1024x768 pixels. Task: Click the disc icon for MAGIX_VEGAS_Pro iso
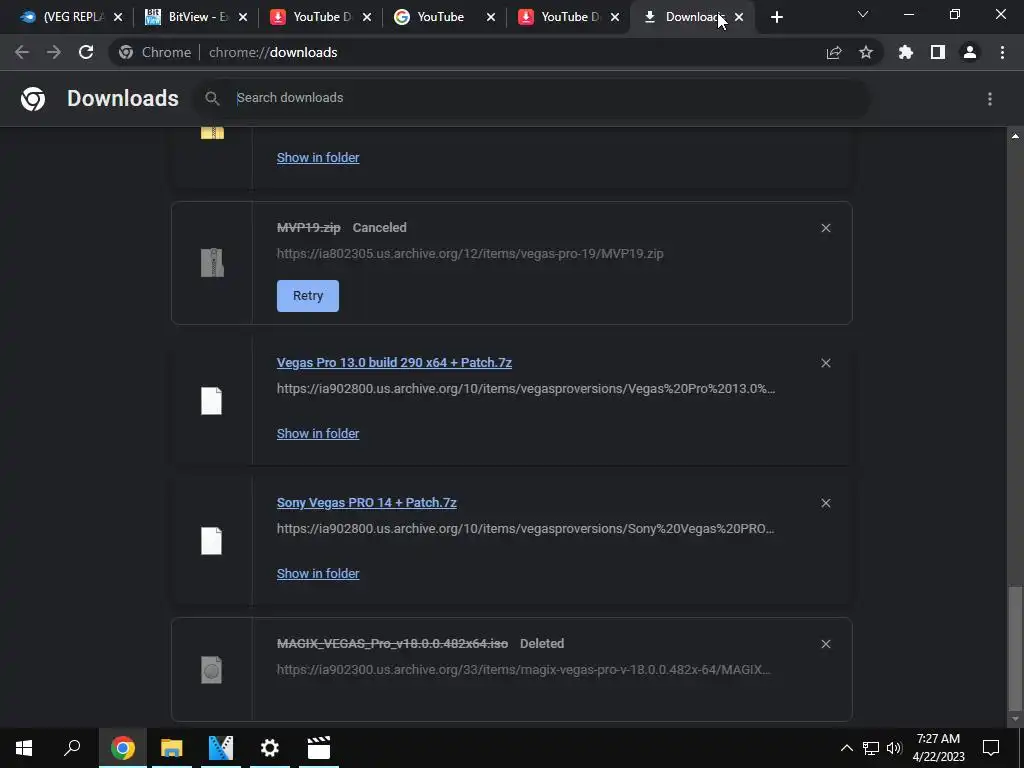(212, 670)
